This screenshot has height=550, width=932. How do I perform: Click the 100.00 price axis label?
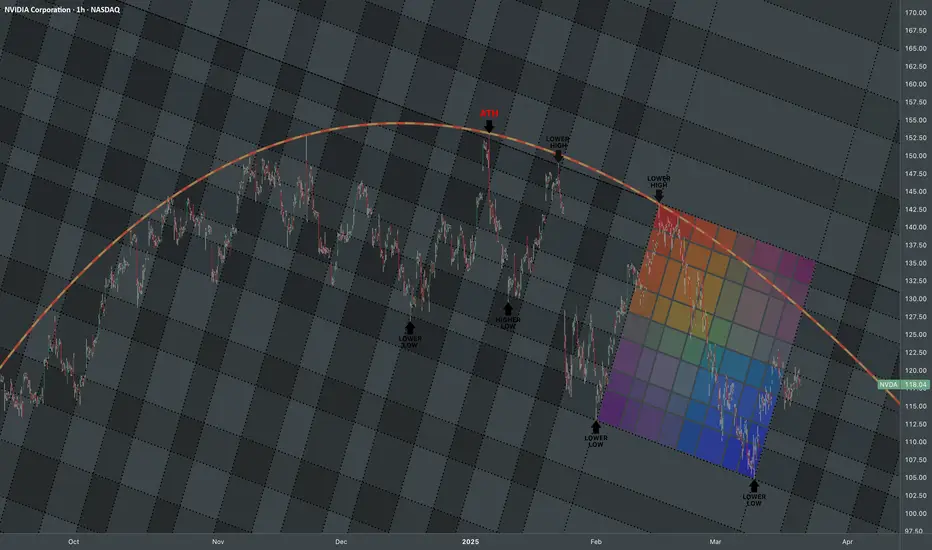(x=916, y=513)
